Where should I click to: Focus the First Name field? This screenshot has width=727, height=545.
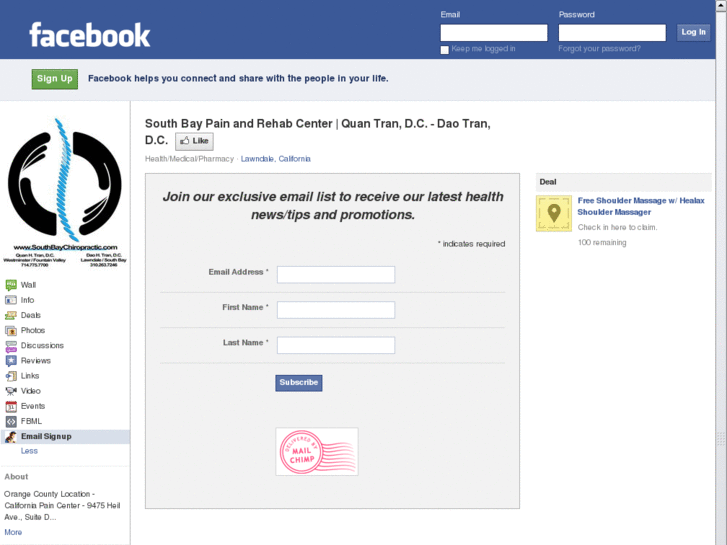(x=336, y=310)
